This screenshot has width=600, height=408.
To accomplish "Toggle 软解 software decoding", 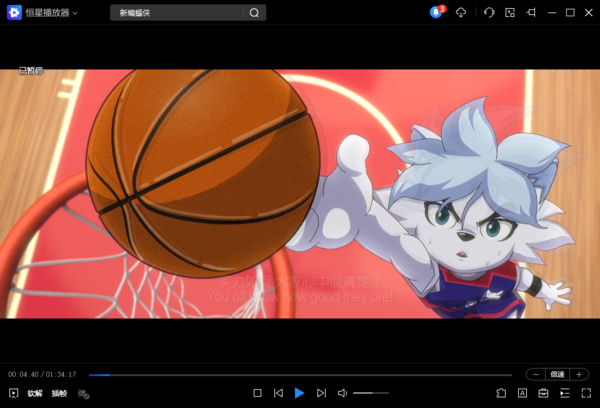I will (35, 393).
